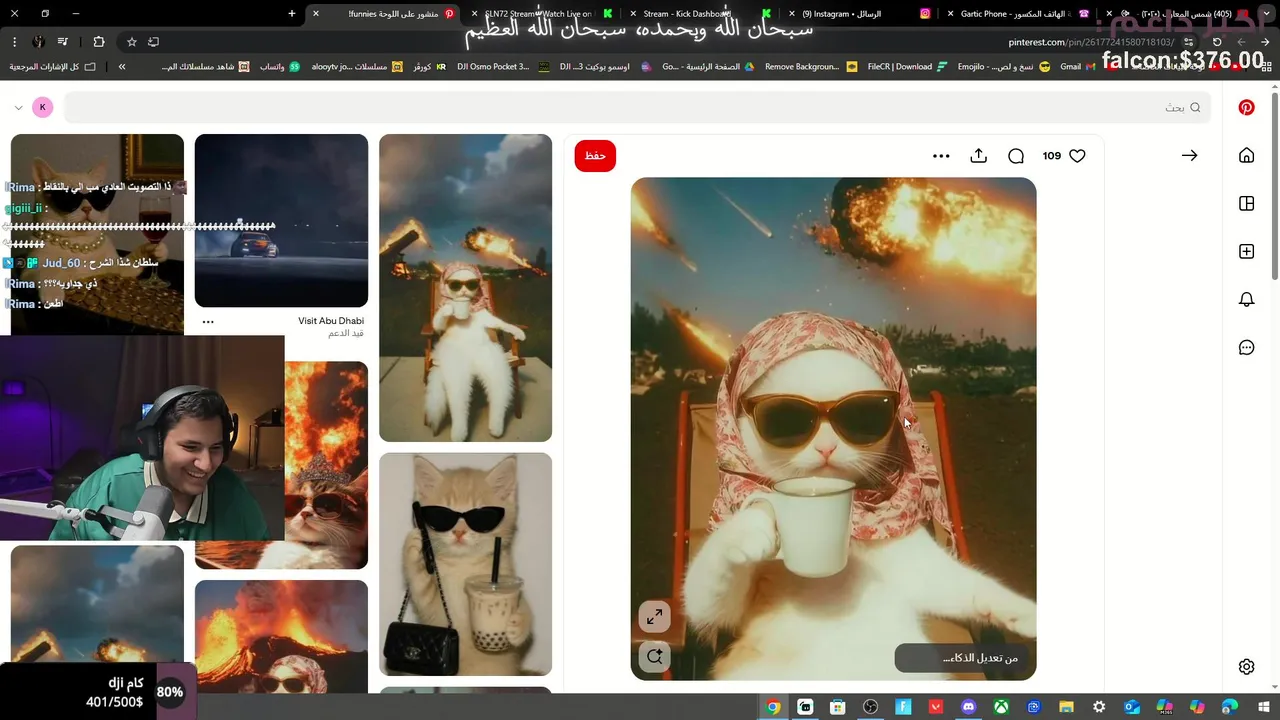
Task: Click the create plus icon in sidebar
Action: click(1246, 251)
